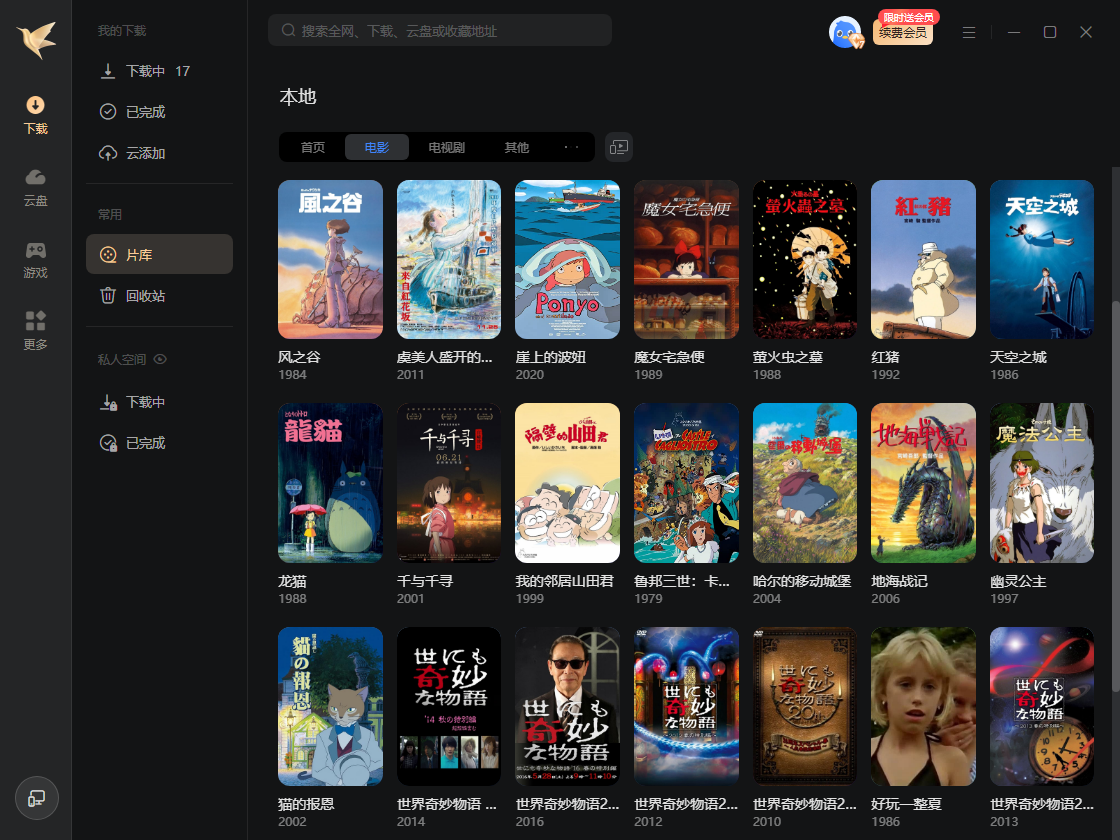
Task: Open the 地海战记 poster
Action: (923, 483)
